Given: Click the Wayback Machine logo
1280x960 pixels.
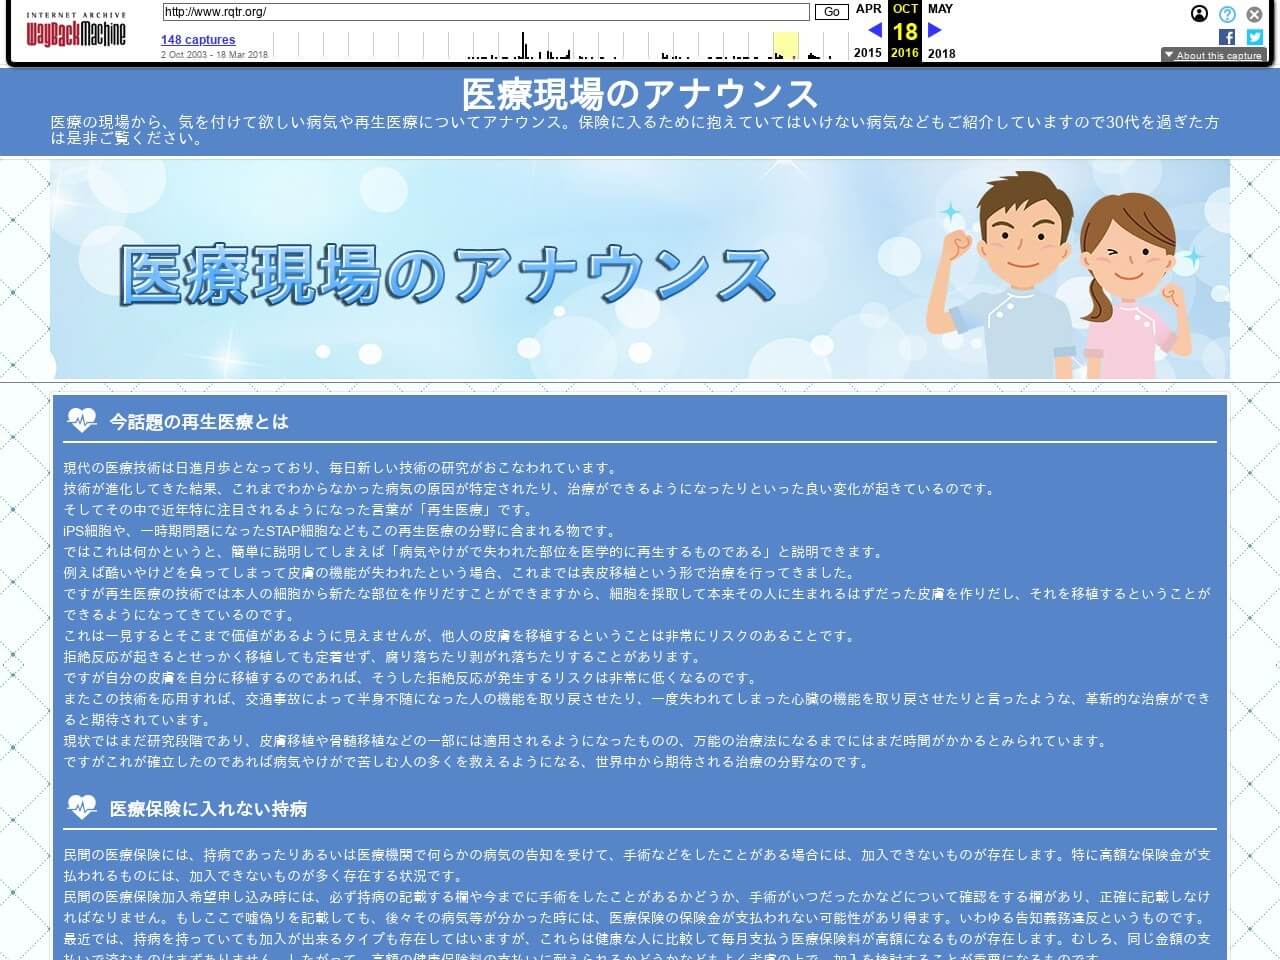Looking at the screenshot, I should pyautogui.click(x=76, y=32).
